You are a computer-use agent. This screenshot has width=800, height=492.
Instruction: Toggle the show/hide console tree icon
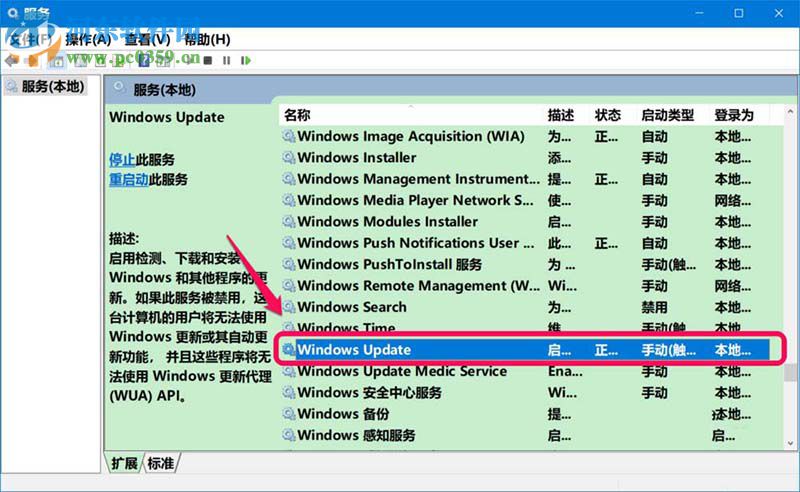[x=57, y=61]
